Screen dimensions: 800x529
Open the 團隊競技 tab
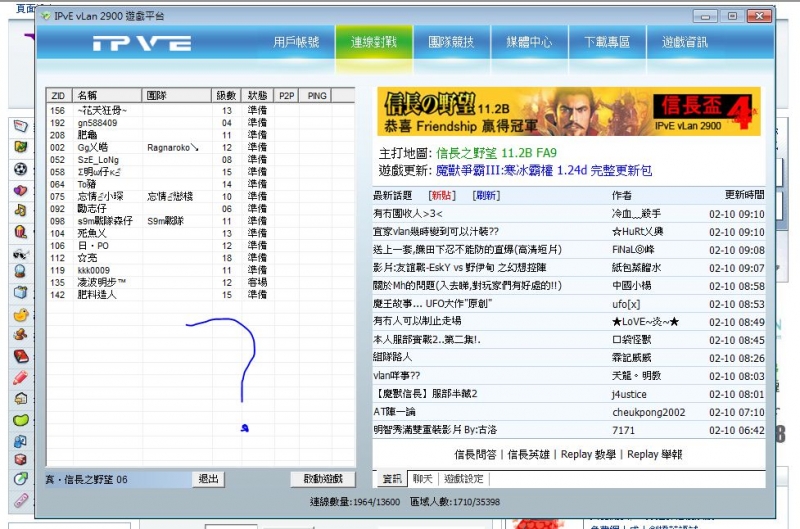tap(451, 42)
